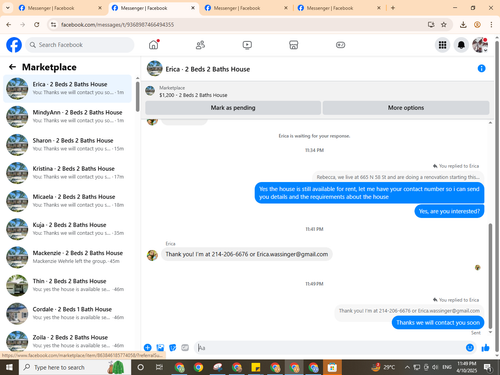
Task: Click 'Thanks we will contact you soon' bubble
Action: [438, 323]
